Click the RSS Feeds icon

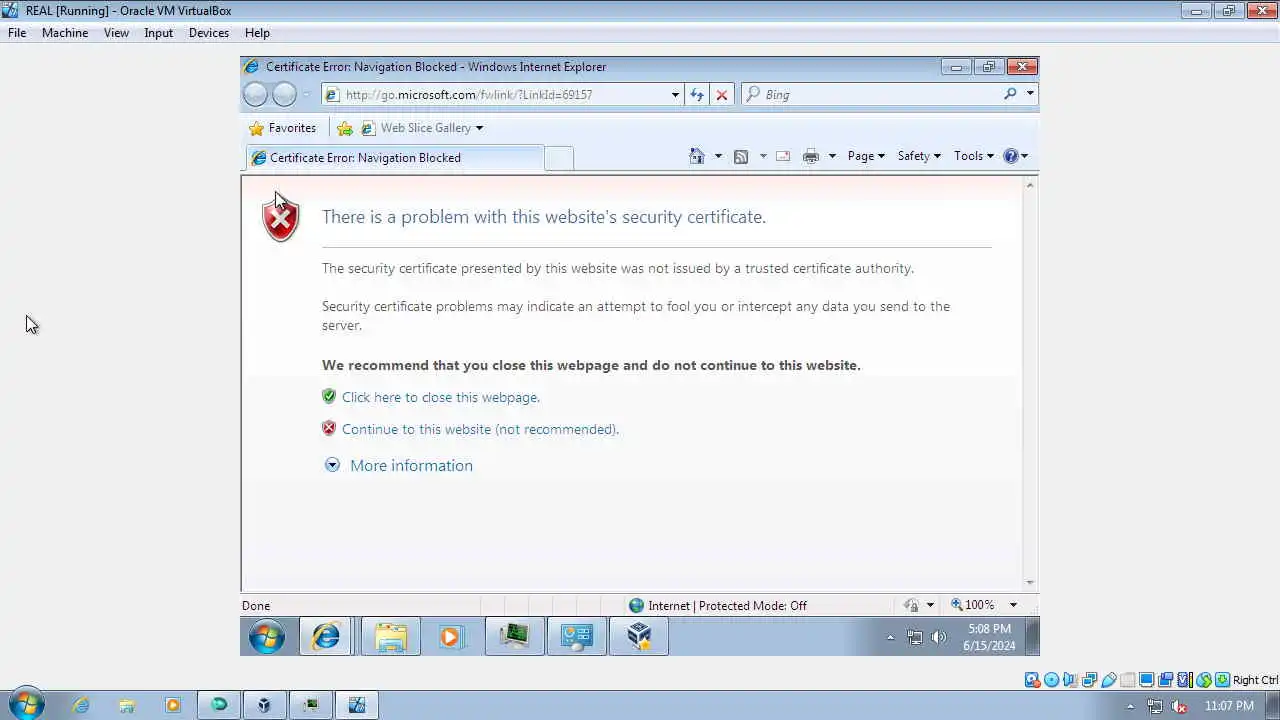741,156
